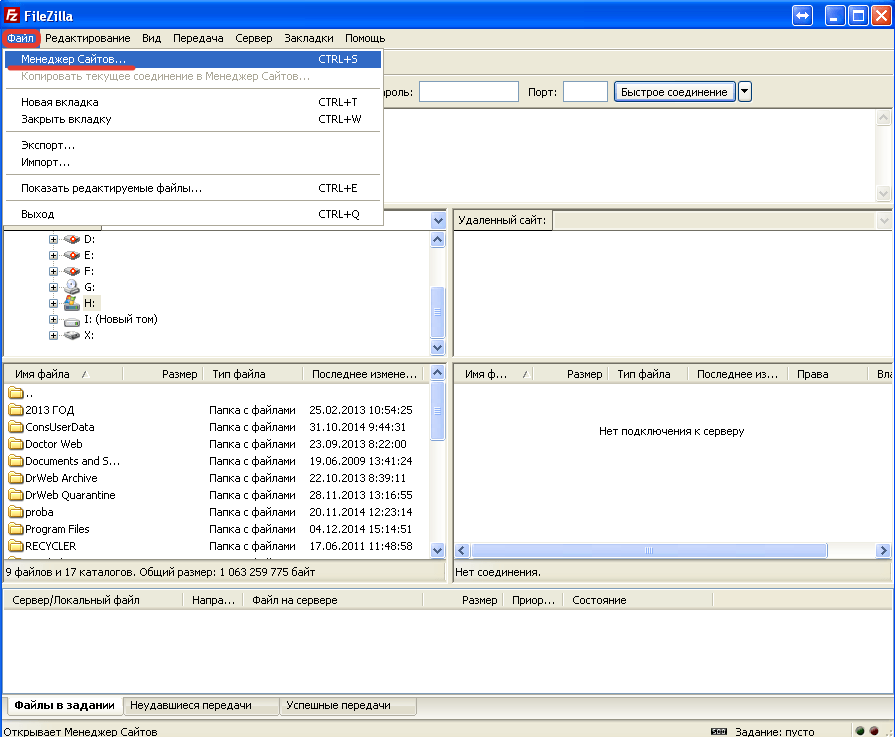Viewport: 895px width, 737px height.
Task: Choose Выход from the Файл menu
Action: coord(193,214)
